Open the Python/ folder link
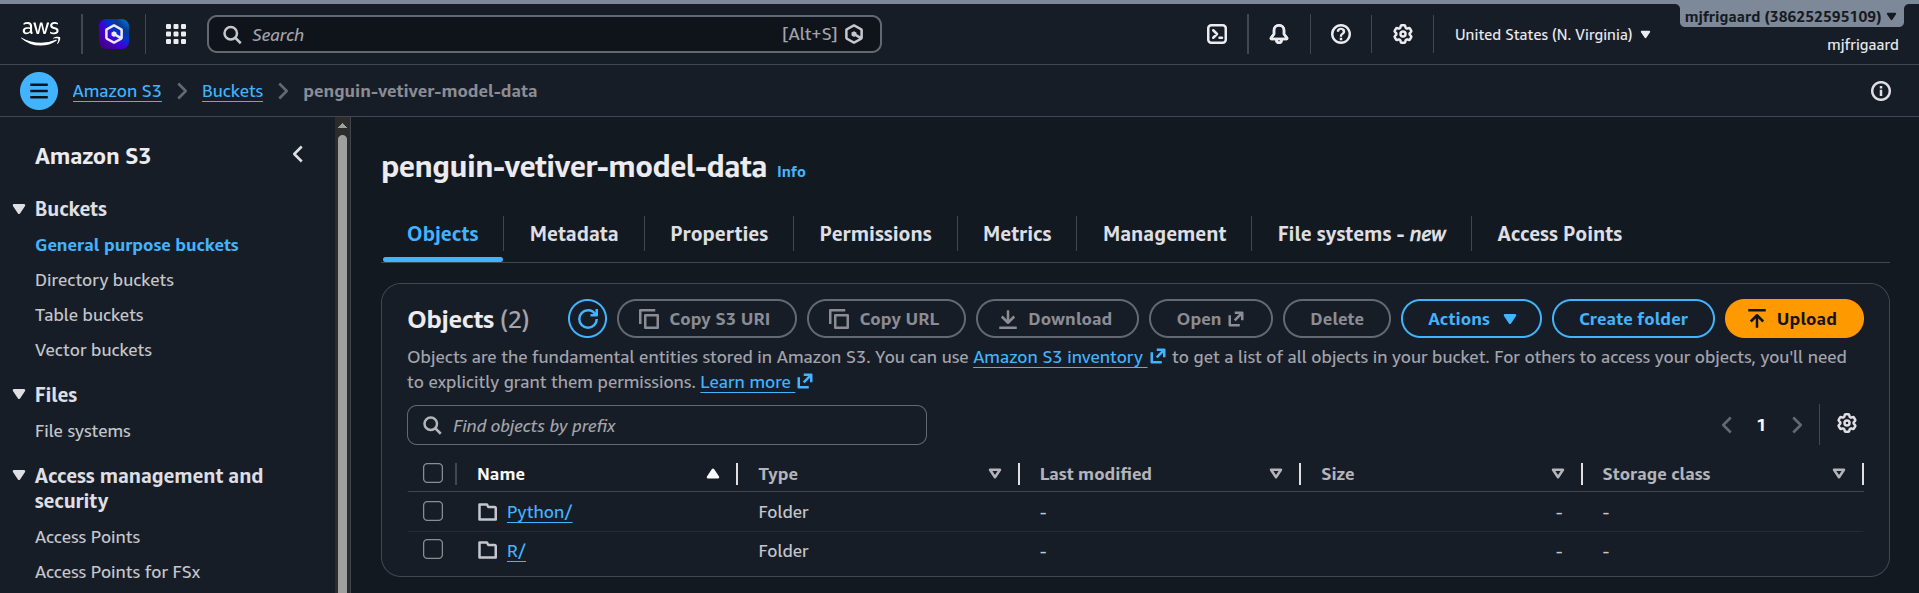The width and height of the screenshot is (1919, 593). pyautogui.click(x=539, y=512)
